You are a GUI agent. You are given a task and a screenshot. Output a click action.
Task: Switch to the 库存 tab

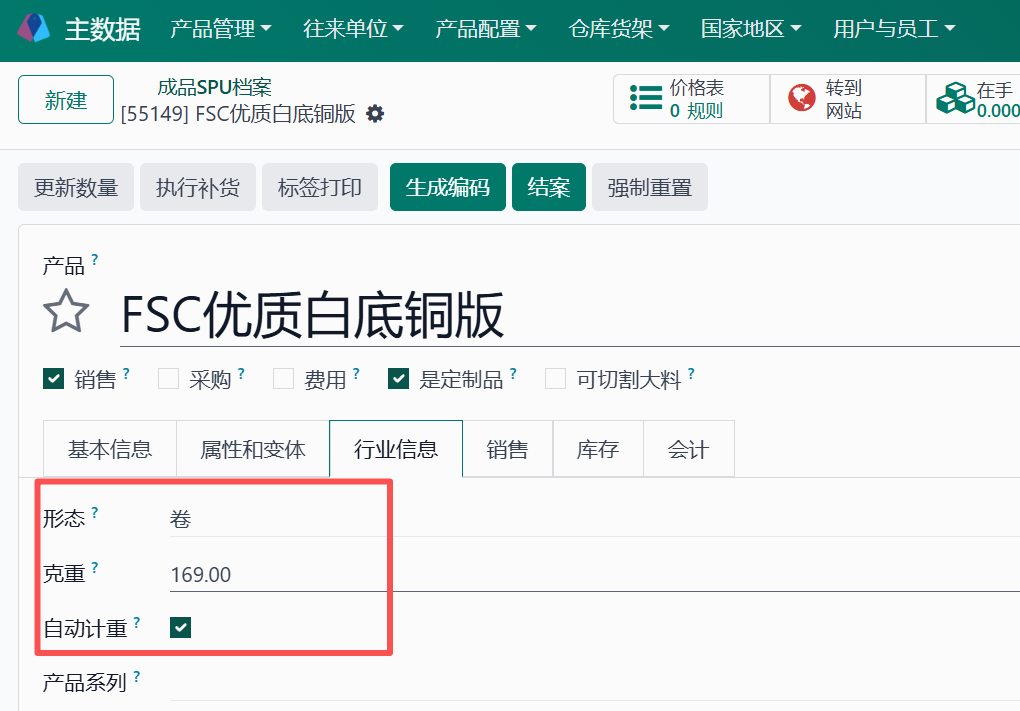(x=597, y=449)
